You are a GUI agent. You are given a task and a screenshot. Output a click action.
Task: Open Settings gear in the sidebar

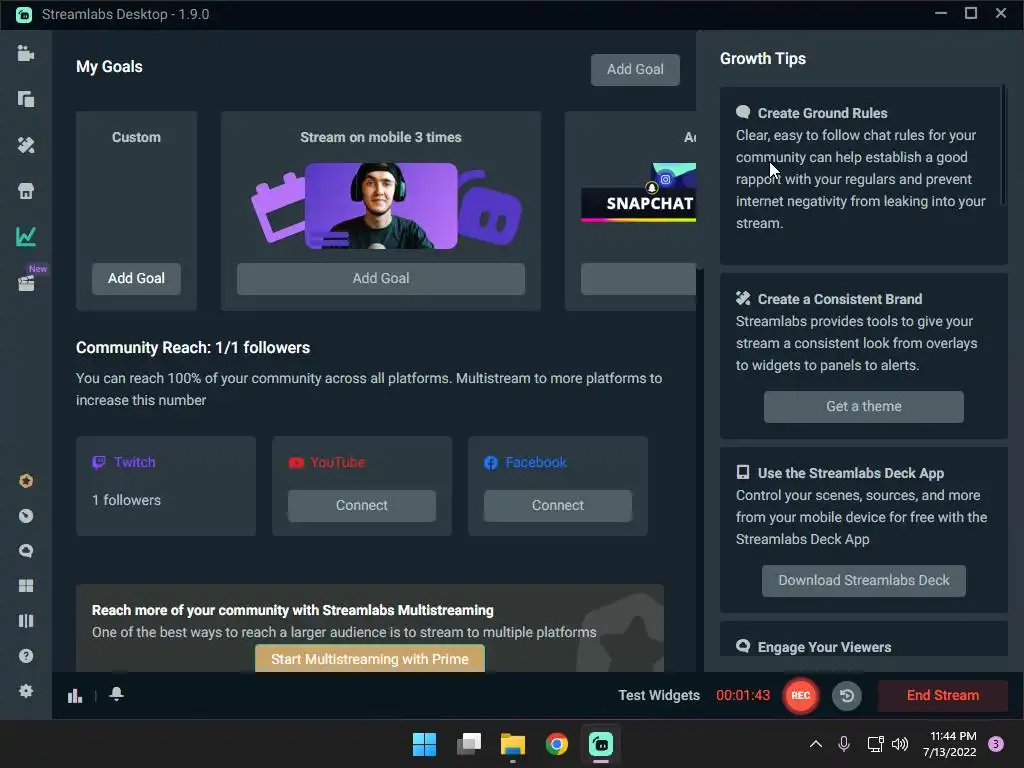[25, 691]
